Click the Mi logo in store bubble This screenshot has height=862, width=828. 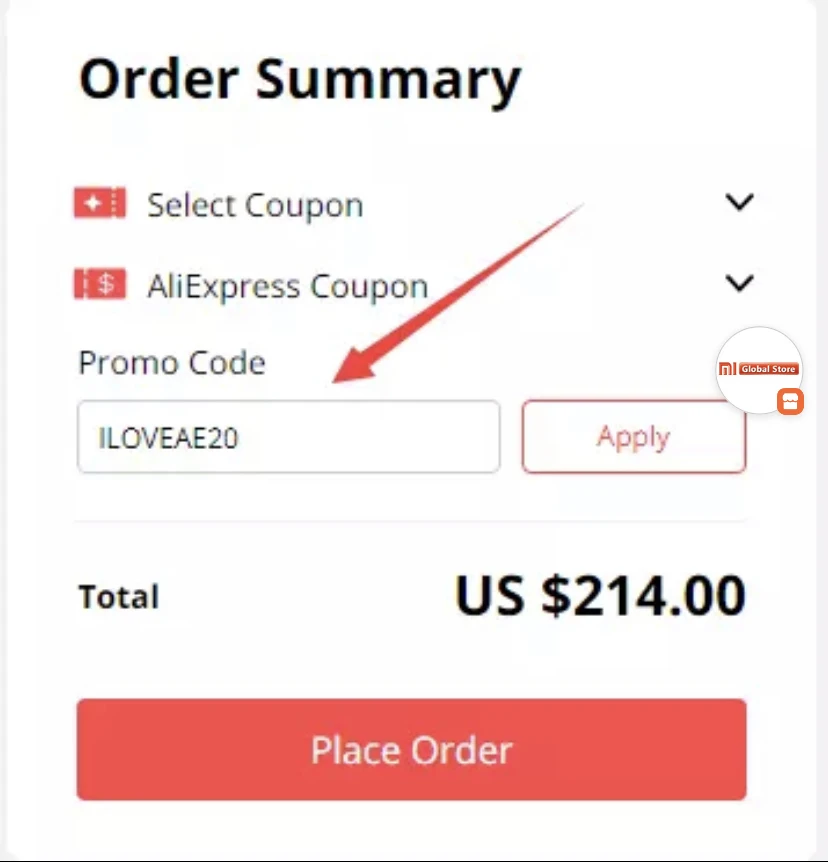tap(727, 369)
